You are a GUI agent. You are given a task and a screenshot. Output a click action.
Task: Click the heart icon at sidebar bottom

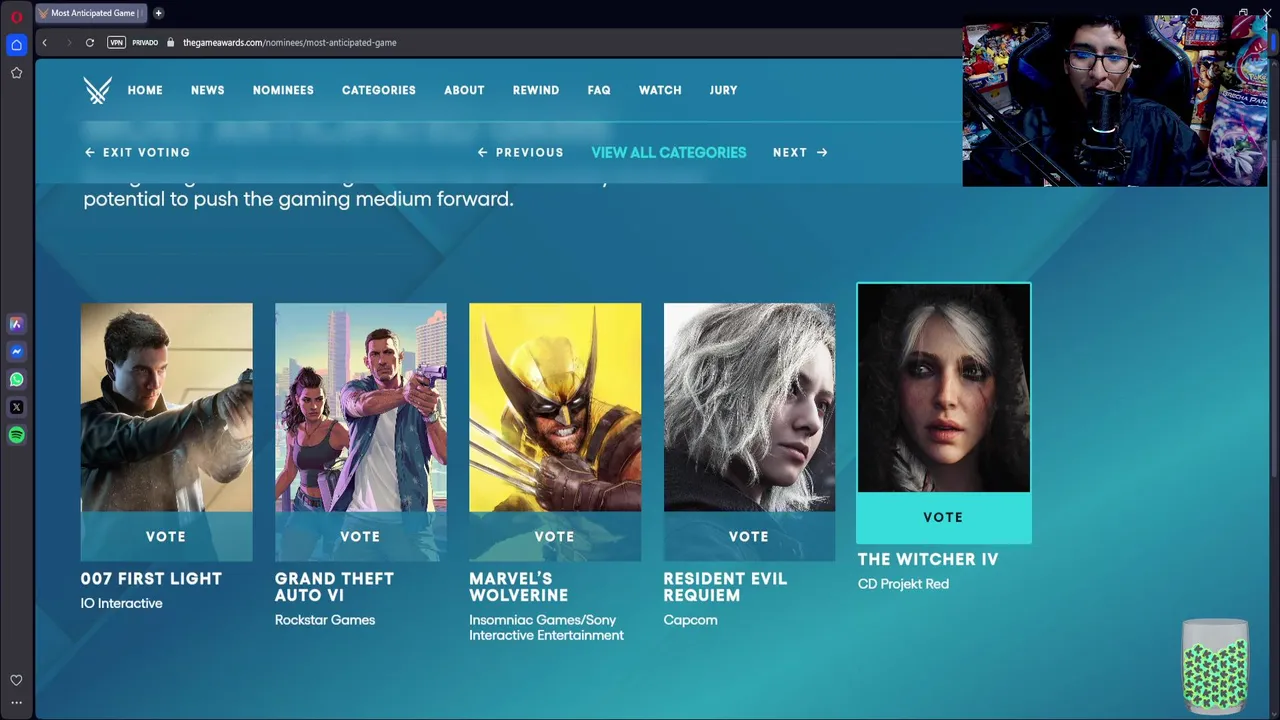[16, 680]
